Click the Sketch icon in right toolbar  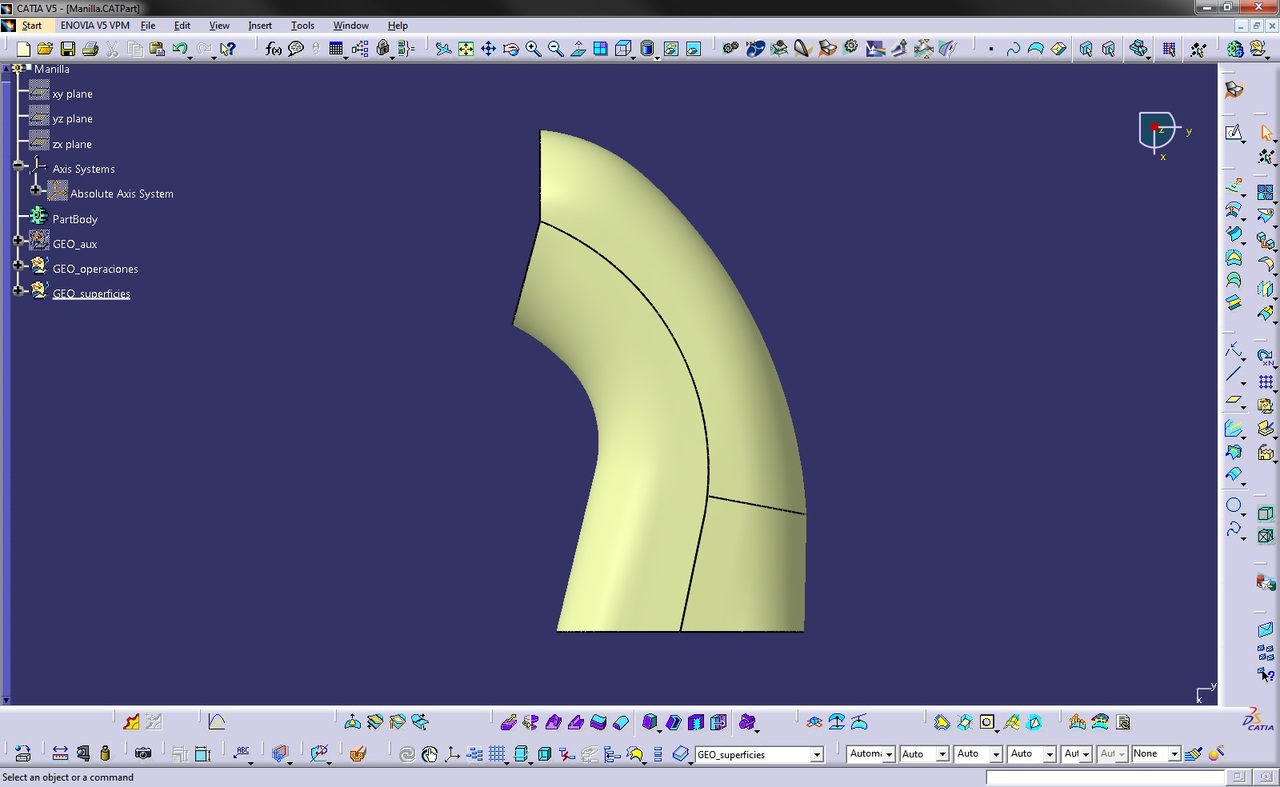(x=1234, y=132)
